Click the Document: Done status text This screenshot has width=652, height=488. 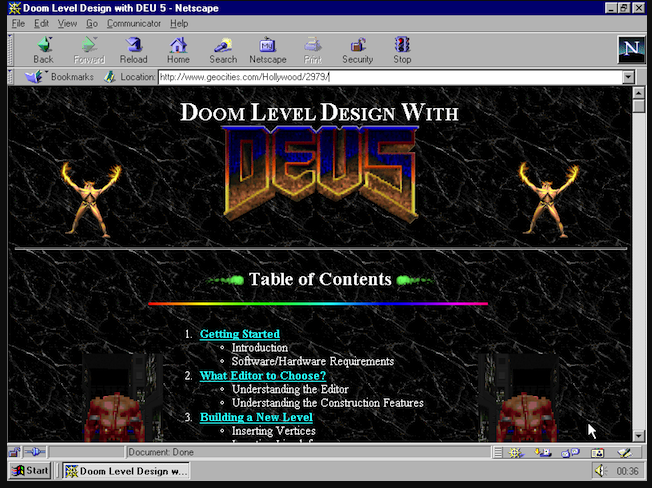[x=161, y=452]
